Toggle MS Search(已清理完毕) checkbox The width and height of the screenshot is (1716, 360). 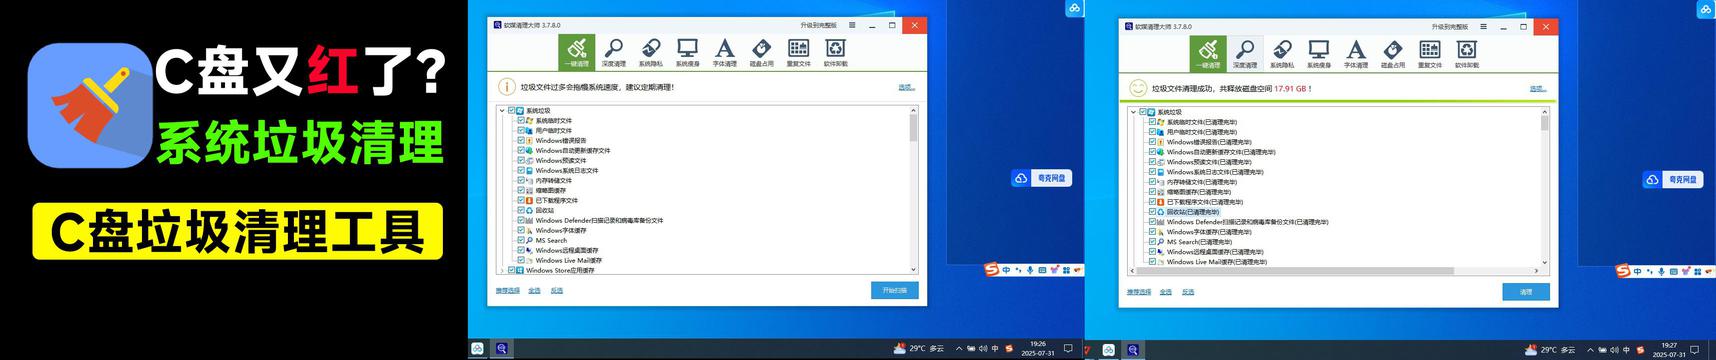1152,242
